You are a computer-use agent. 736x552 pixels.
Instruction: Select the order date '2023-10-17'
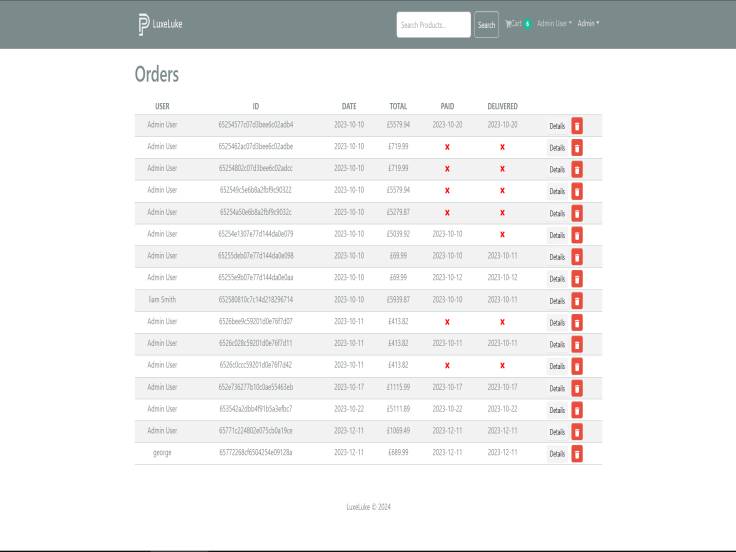[x=349, y=387]
